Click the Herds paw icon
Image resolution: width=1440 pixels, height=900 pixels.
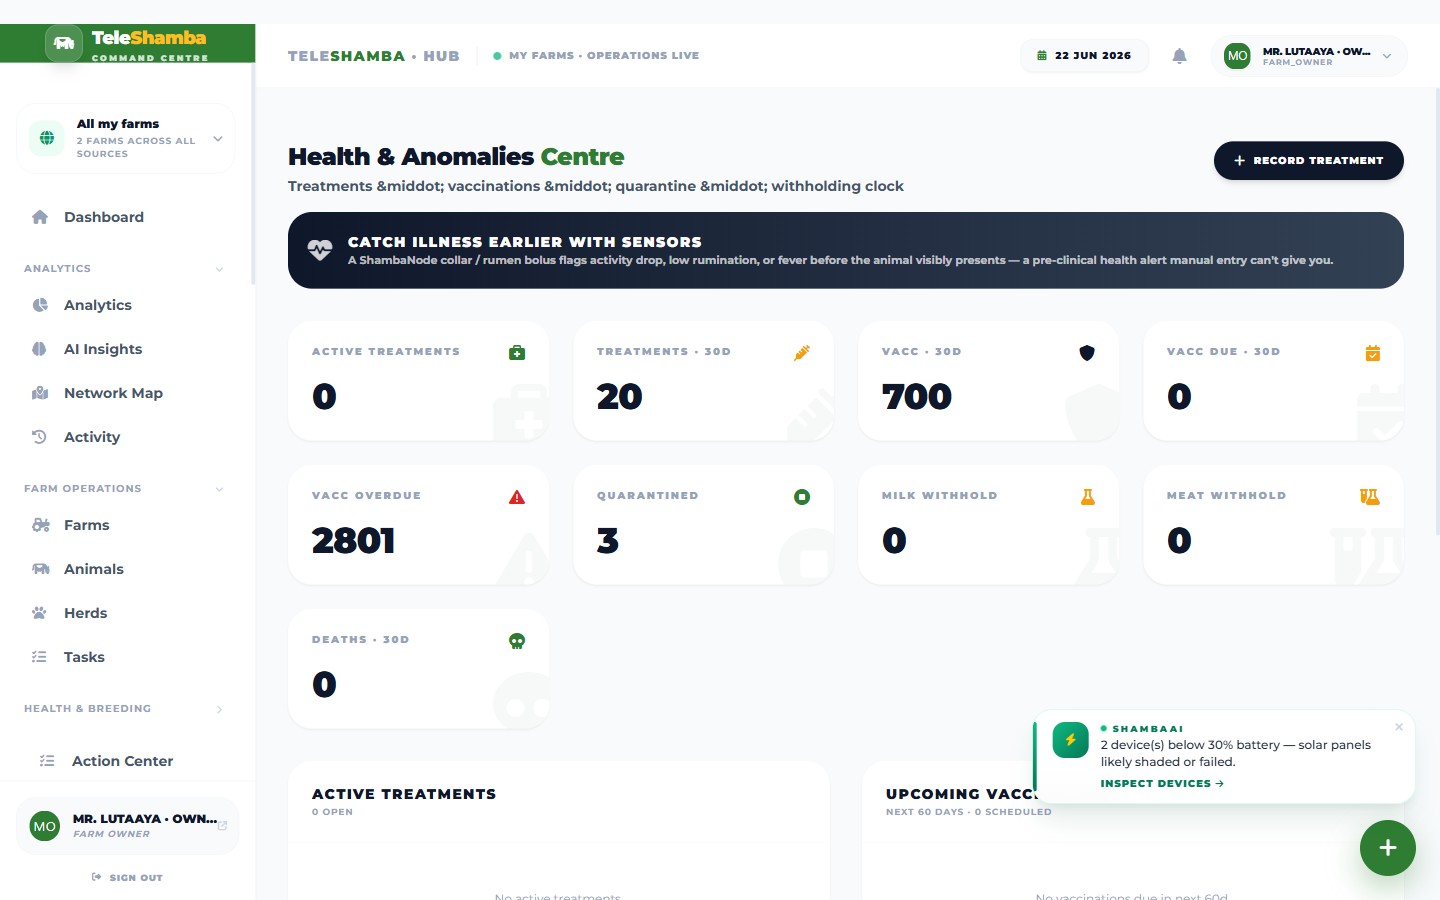40,613
